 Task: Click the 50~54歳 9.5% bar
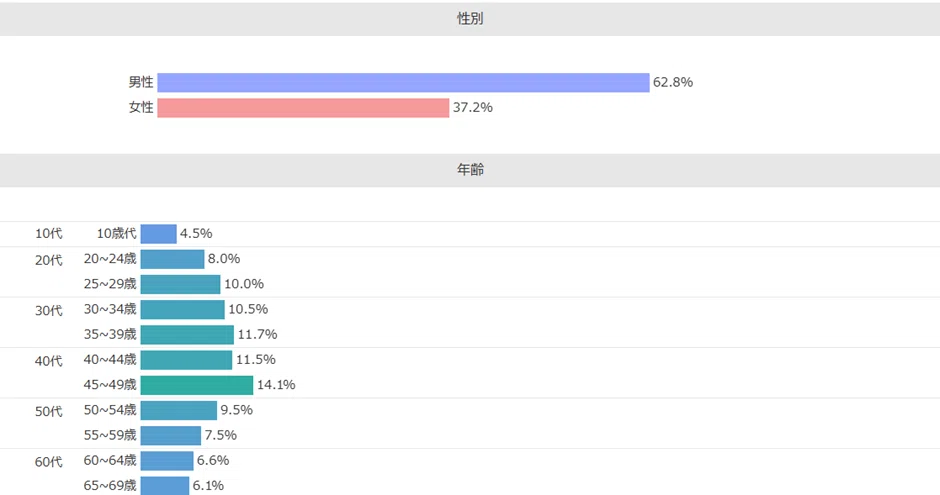179,410
